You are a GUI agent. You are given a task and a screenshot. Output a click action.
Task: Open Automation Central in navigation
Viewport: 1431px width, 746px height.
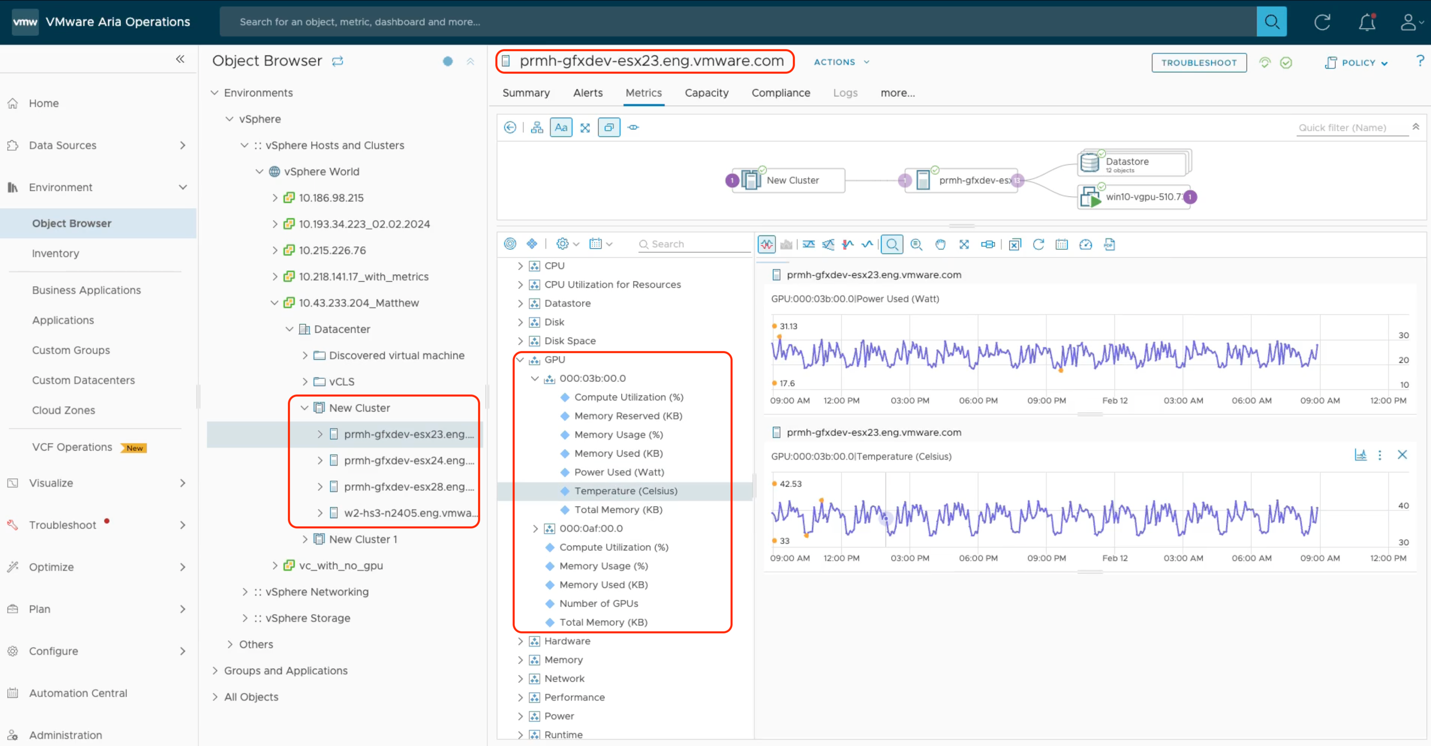coord(78,693)
